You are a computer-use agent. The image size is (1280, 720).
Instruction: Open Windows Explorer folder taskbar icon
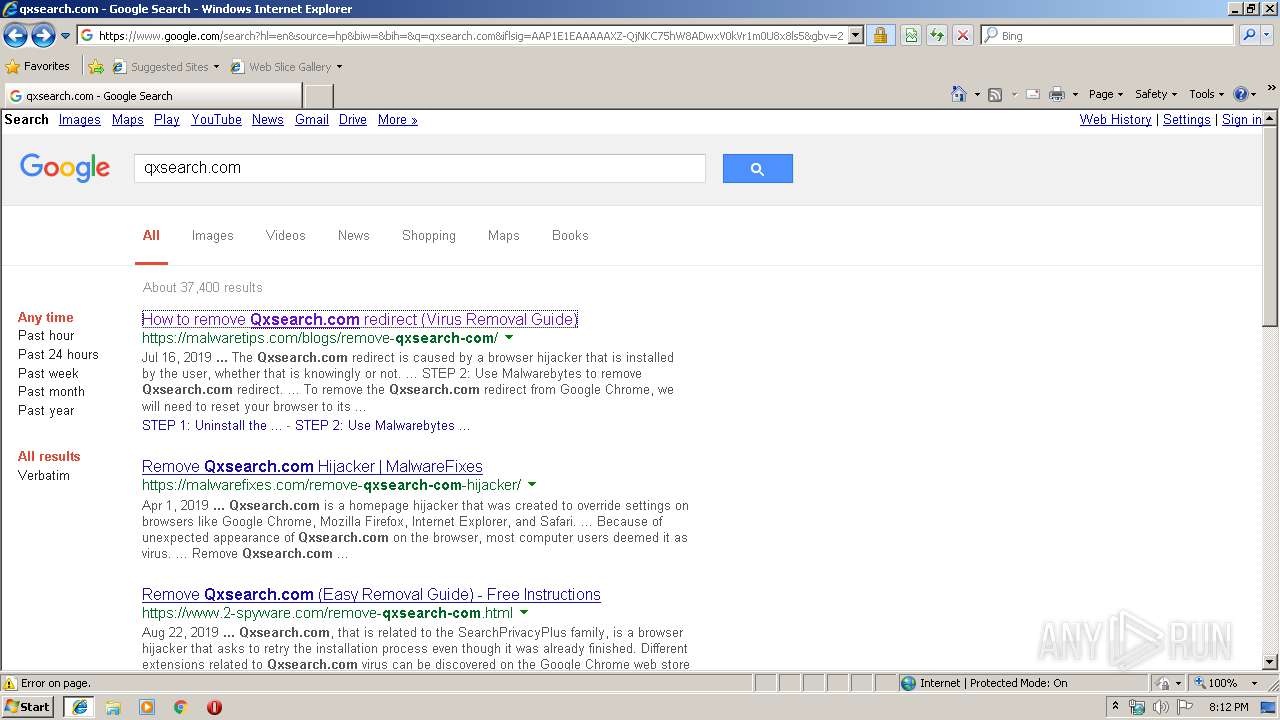(113, 707)
